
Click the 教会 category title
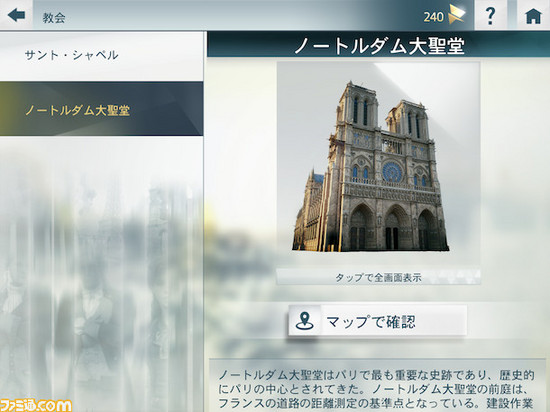coord(54,18)
